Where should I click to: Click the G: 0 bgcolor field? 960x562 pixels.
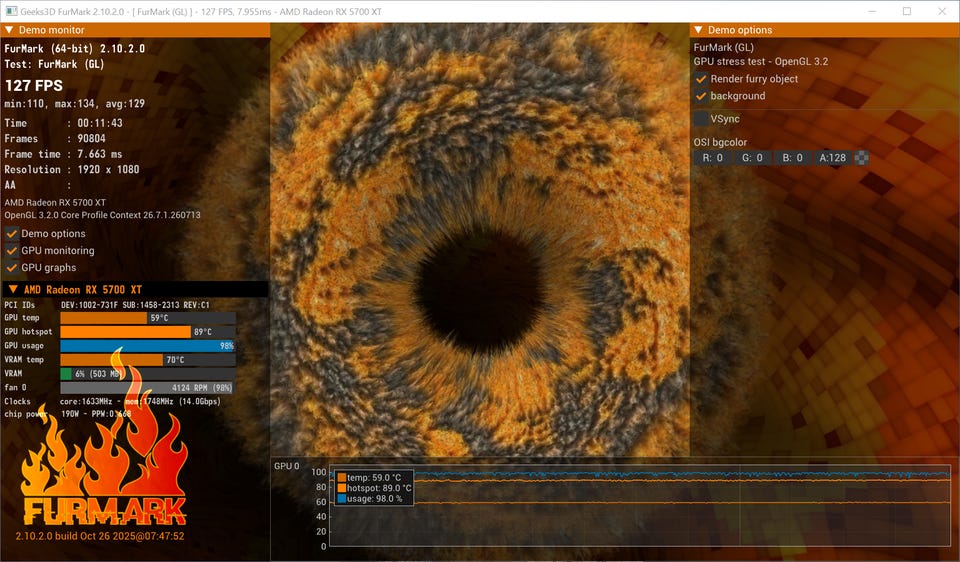tap(752, 158)
